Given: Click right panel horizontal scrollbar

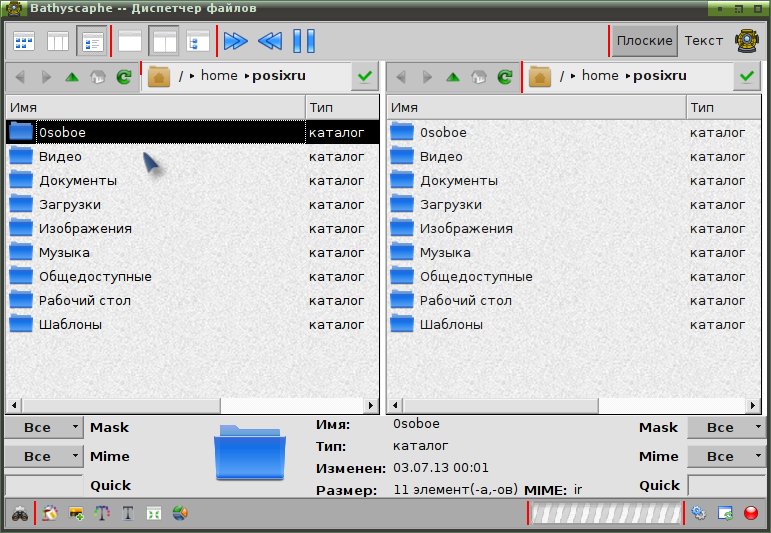Looking at the screenshot, I should 501,406.
